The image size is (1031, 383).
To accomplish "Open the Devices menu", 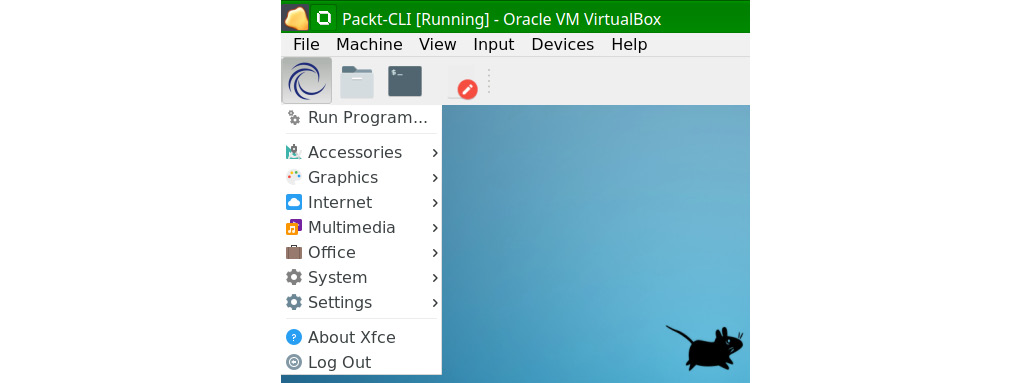I will 563,44.
